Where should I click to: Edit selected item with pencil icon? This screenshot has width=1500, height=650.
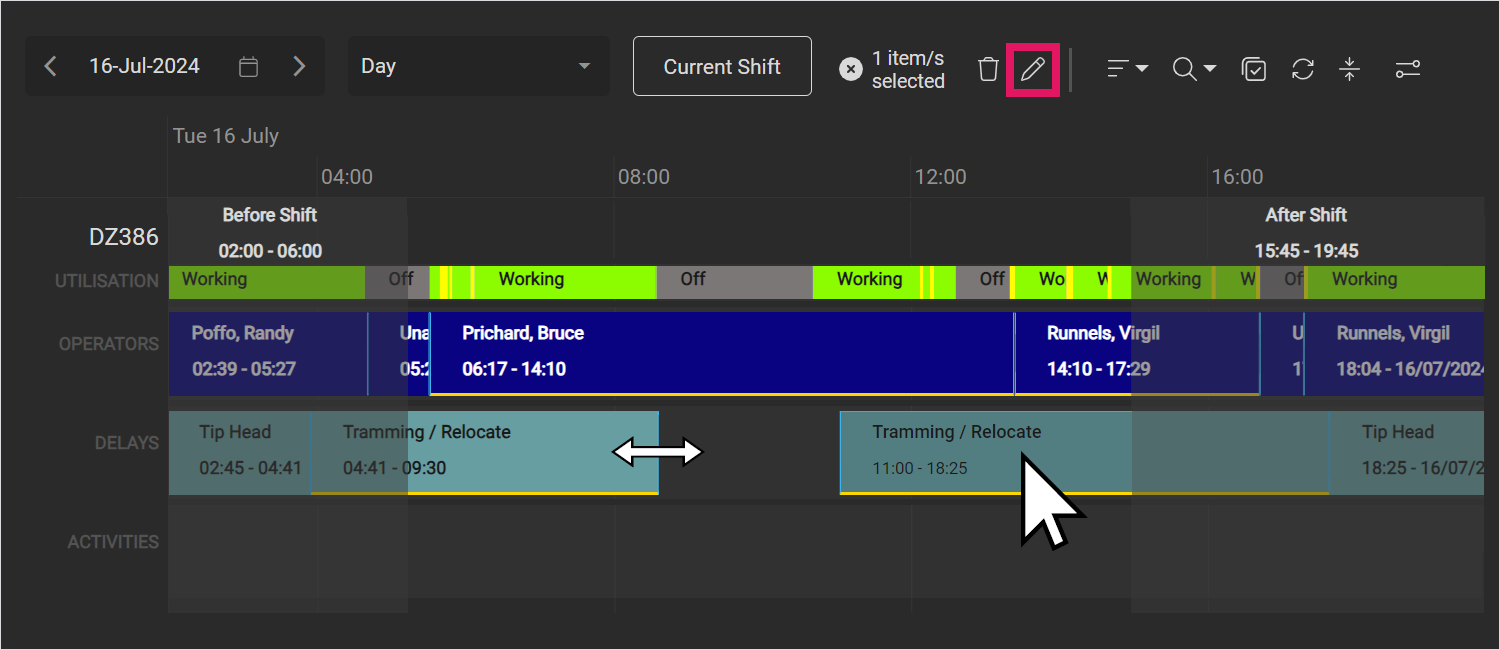[x=1032, y=69]
